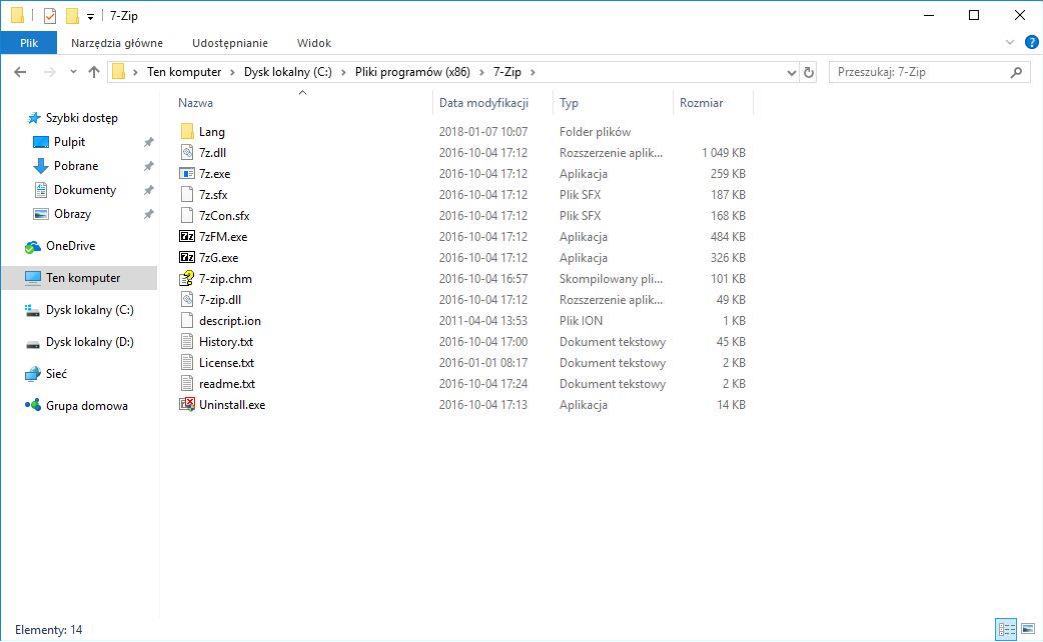Click the Obrazy sidebar icon
The image size is (1043, 642).
tap(41, 214)
